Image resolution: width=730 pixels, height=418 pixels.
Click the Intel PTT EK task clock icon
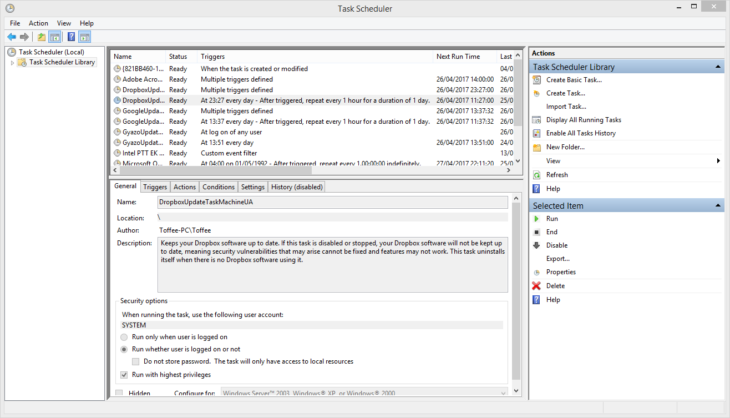117,153
